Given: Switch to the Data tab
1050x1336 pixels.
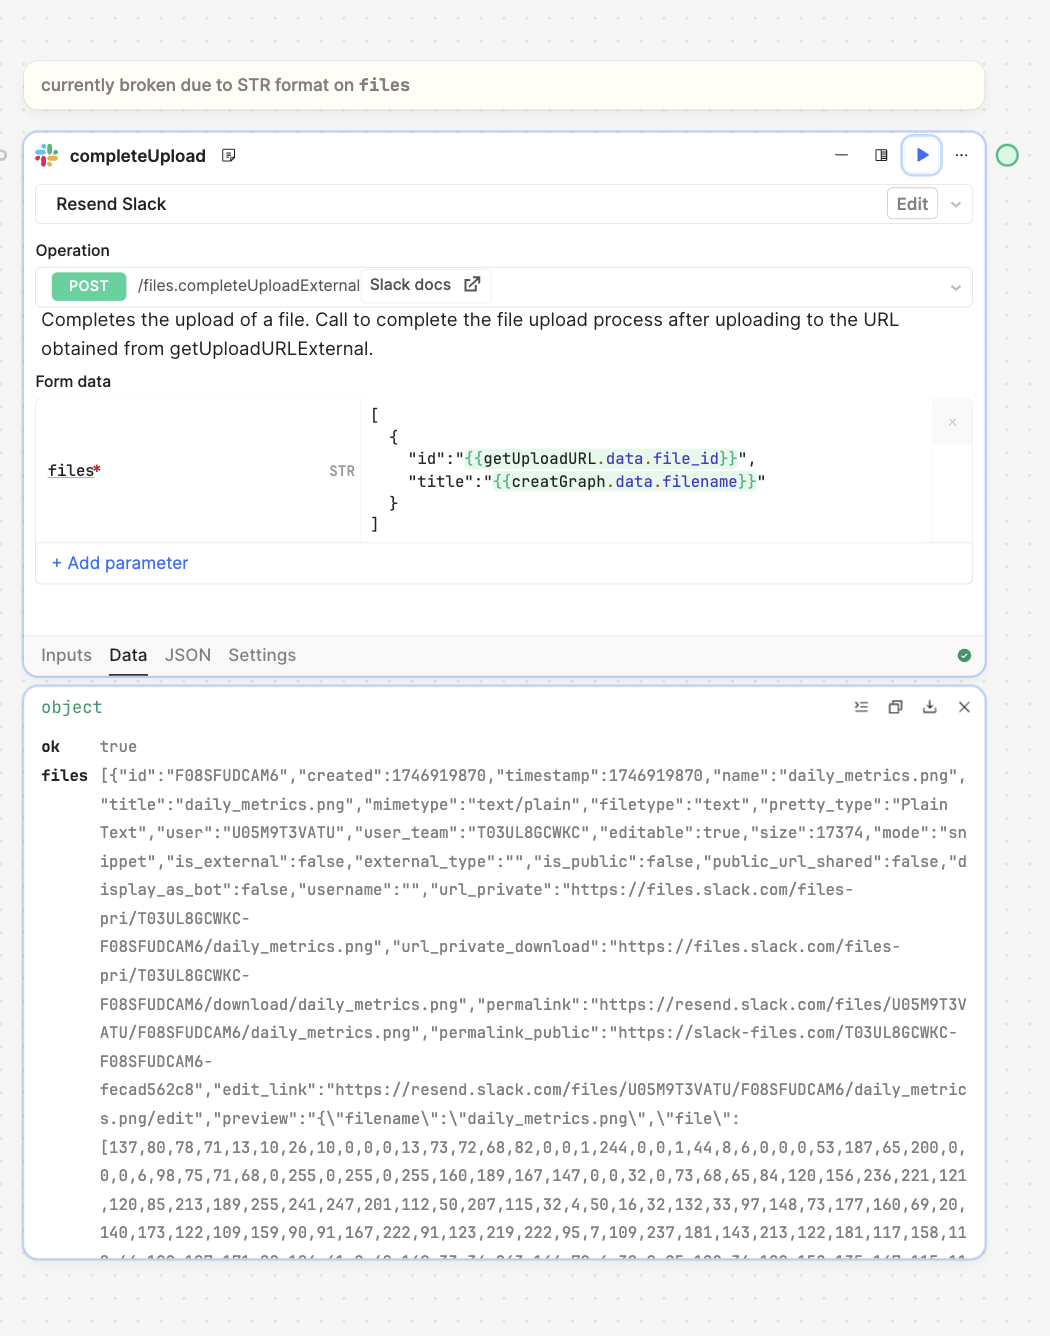Looking at the screenshot, I should click(128, 655).
